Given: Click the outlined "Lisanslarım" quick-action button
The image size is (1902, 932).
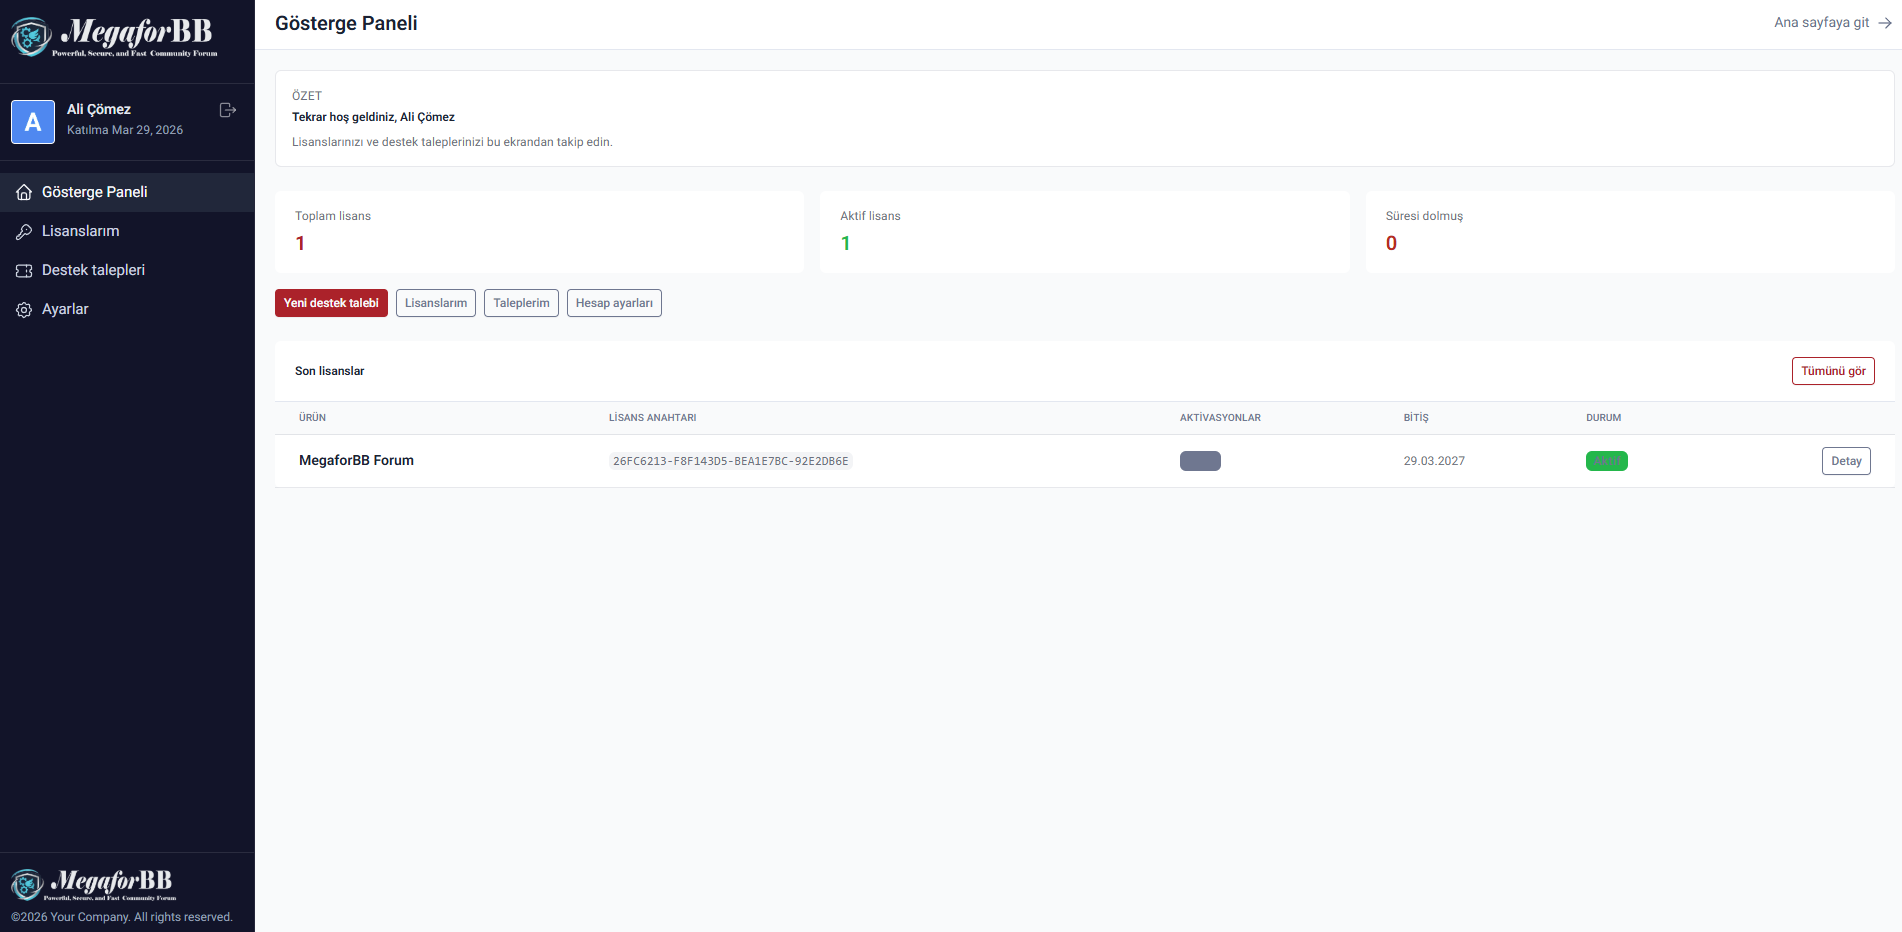Looking at the screenshot, I should tap(435, 303).
